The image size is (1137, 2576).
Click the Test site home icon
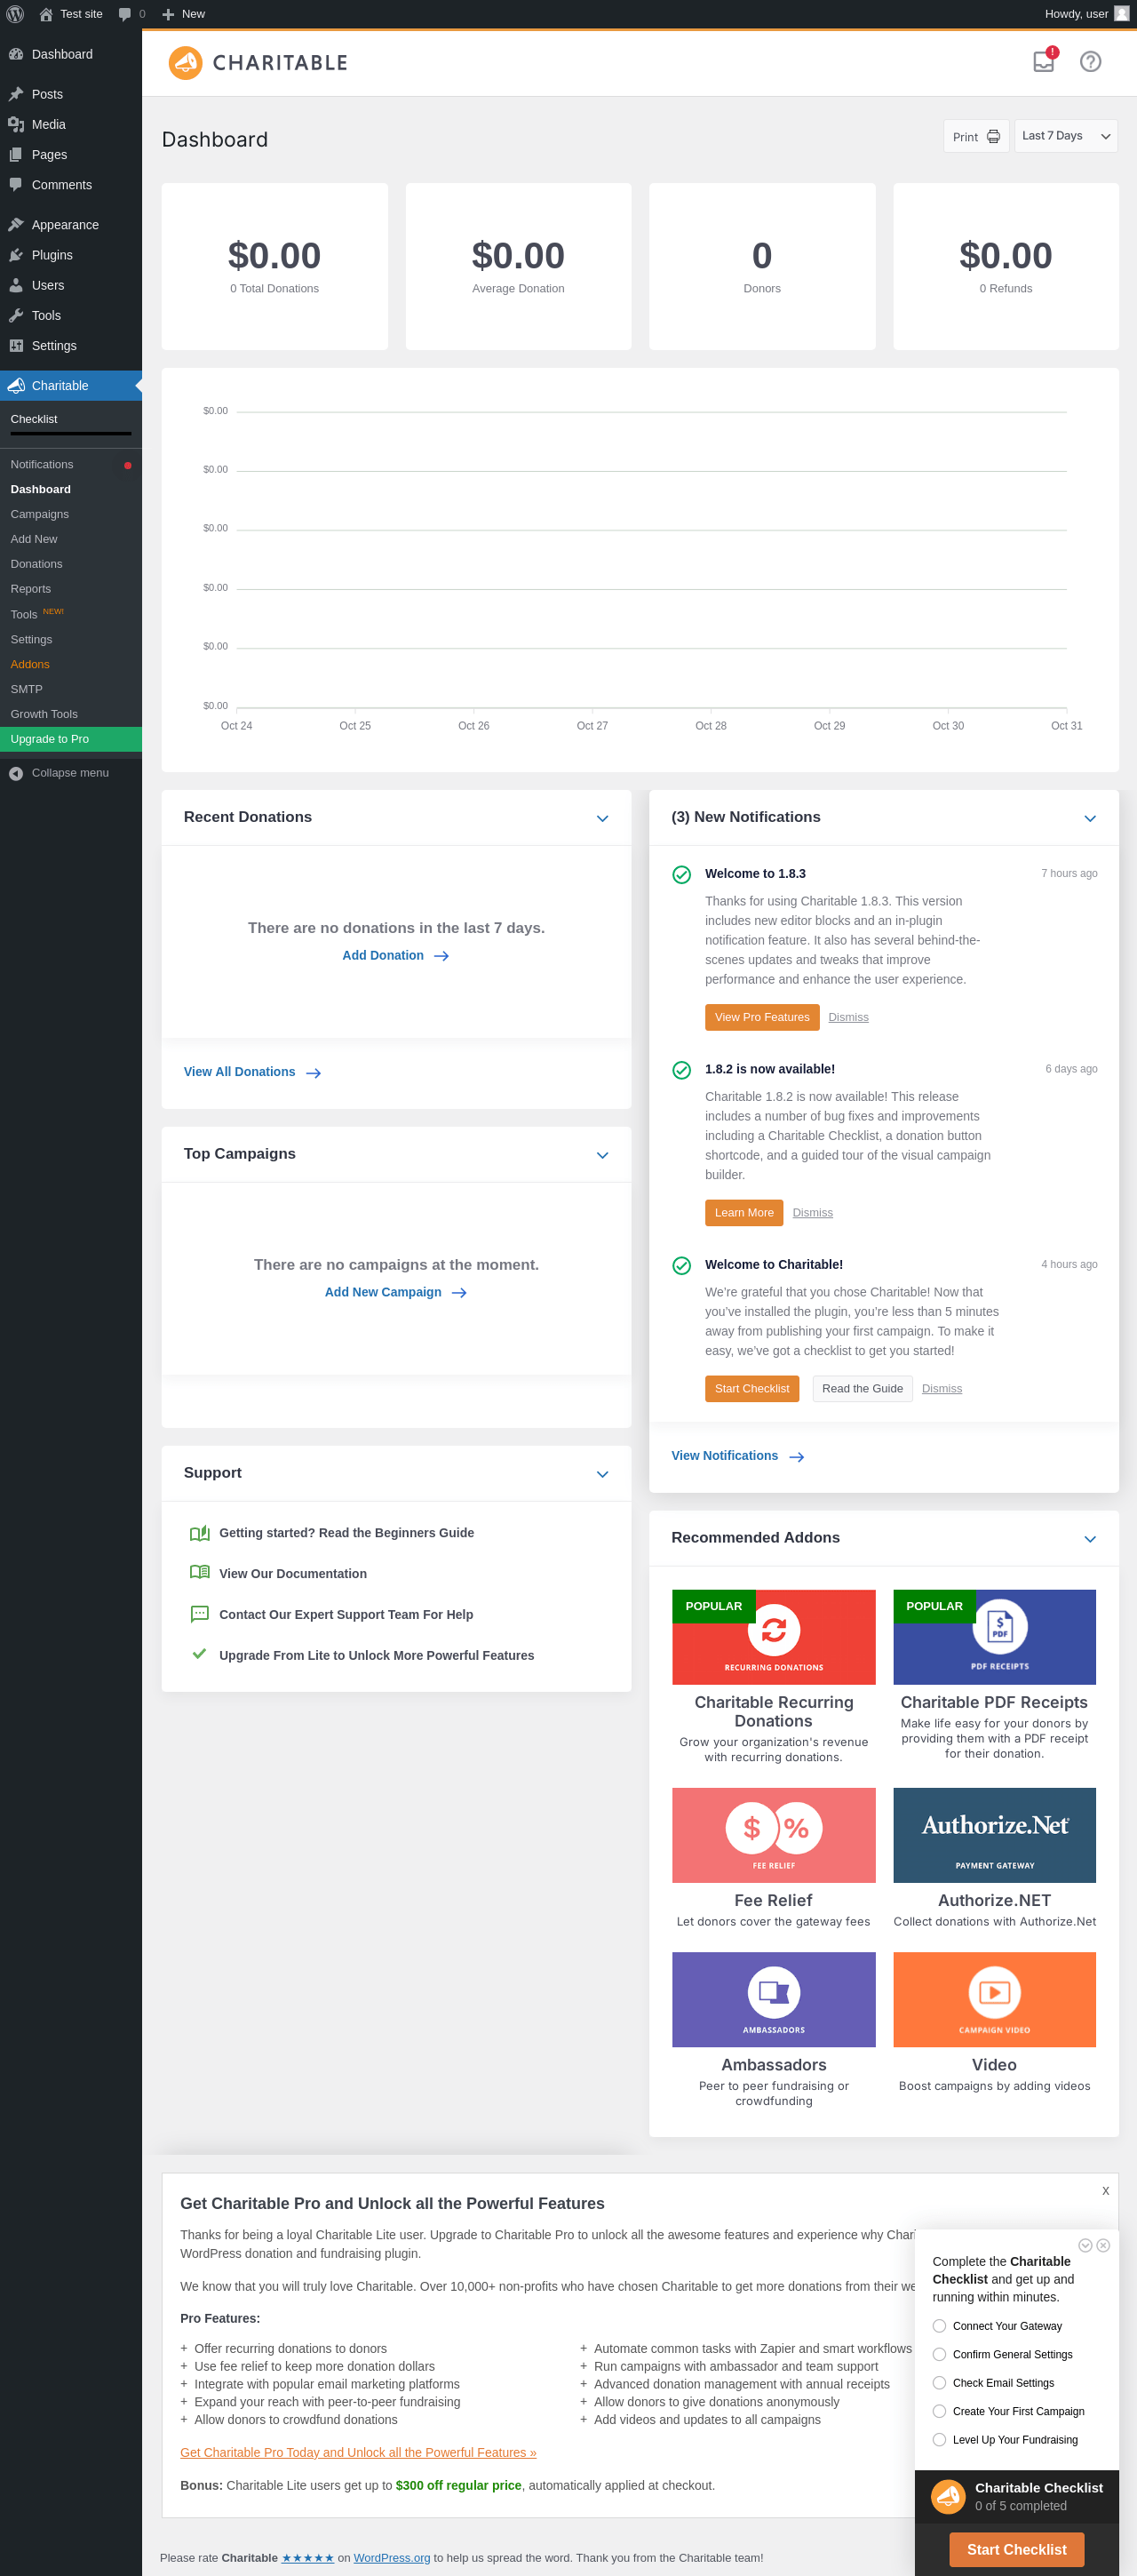click(46, 14)
